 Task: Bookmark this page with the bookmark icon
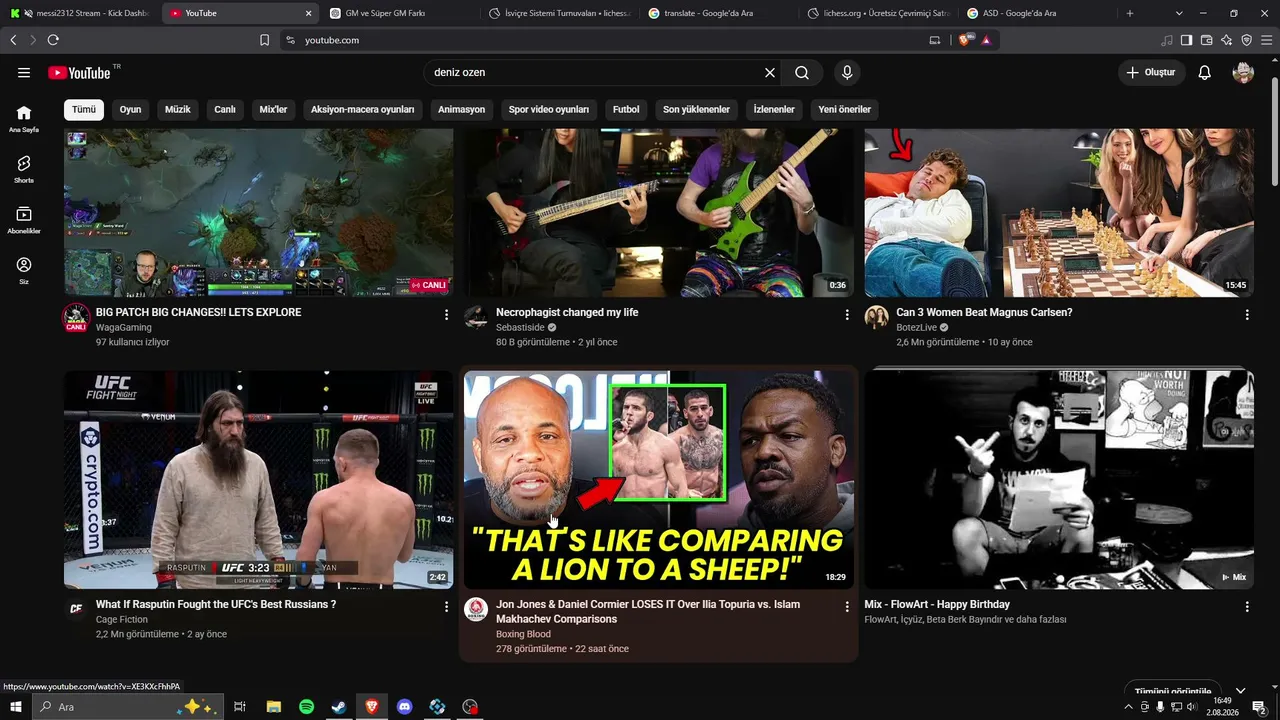pos(264,40)
